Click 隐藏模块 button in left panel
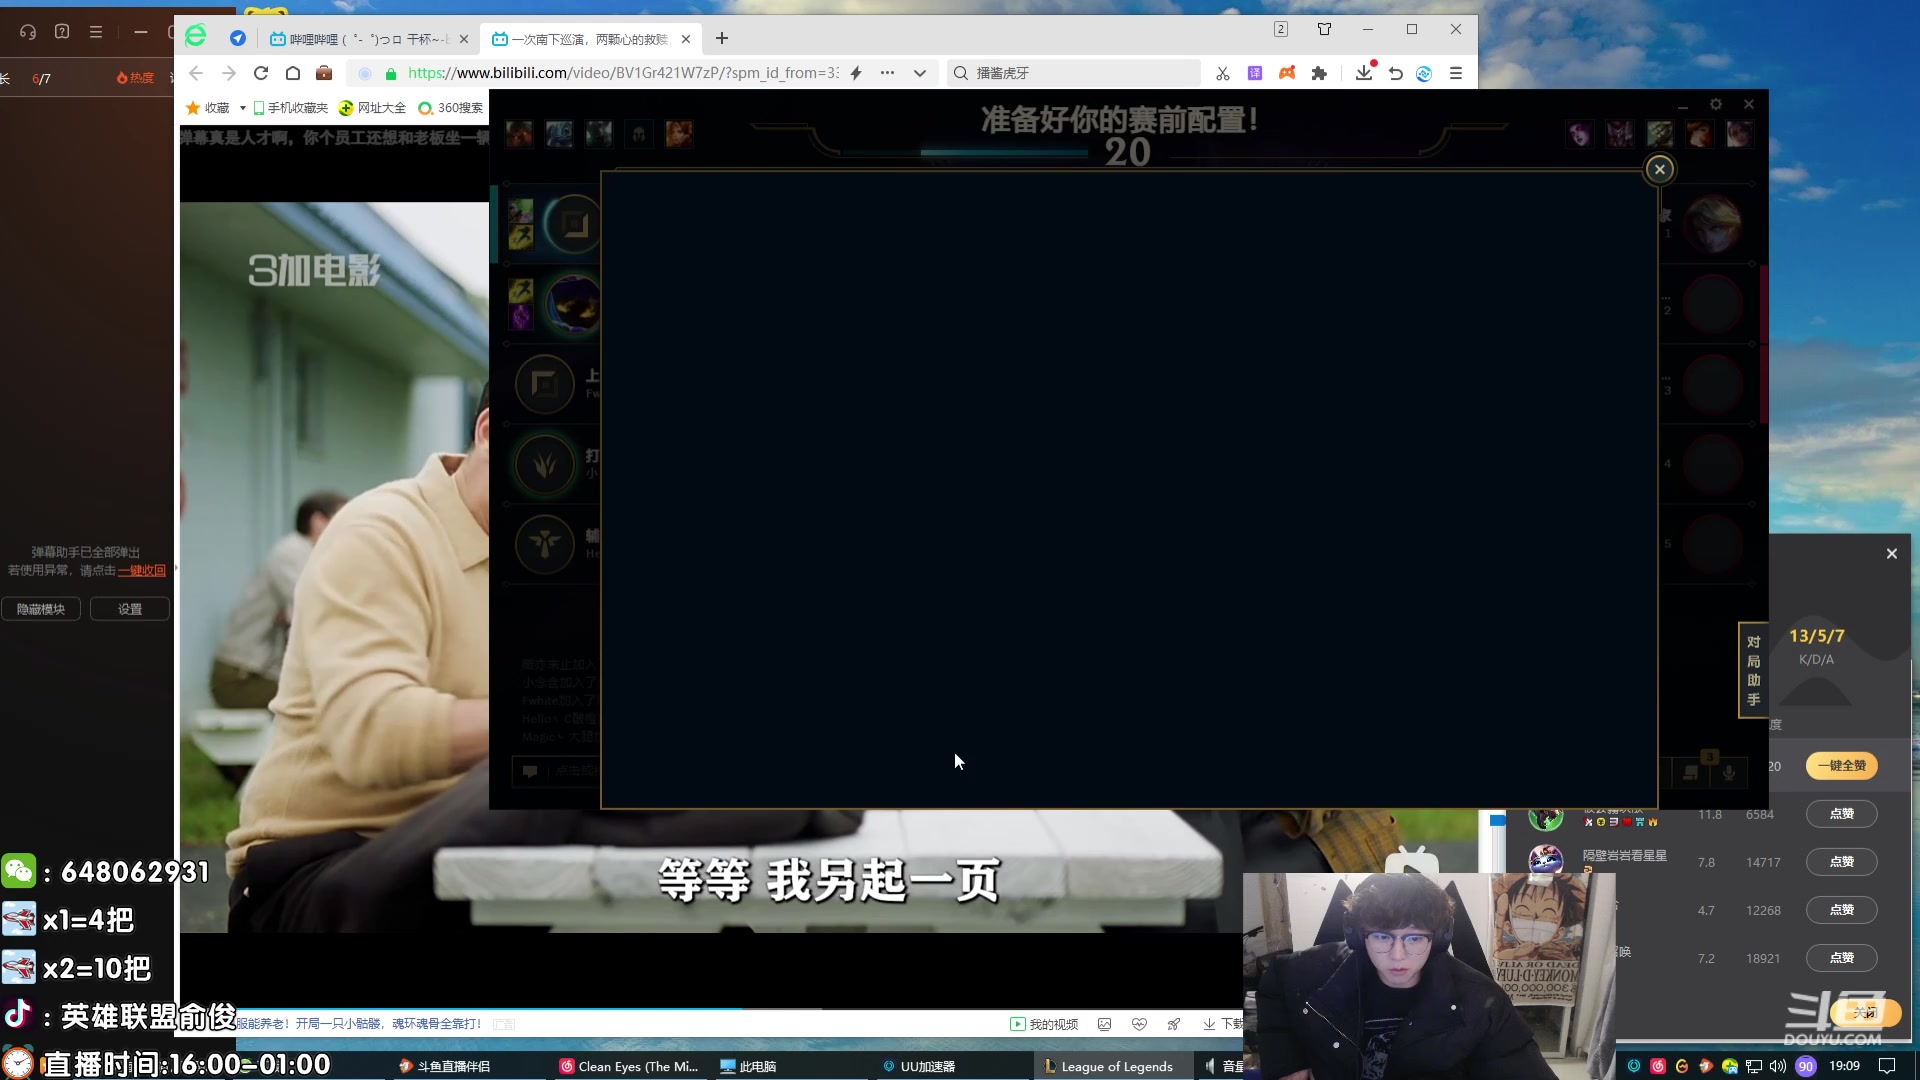 [41, 609]
